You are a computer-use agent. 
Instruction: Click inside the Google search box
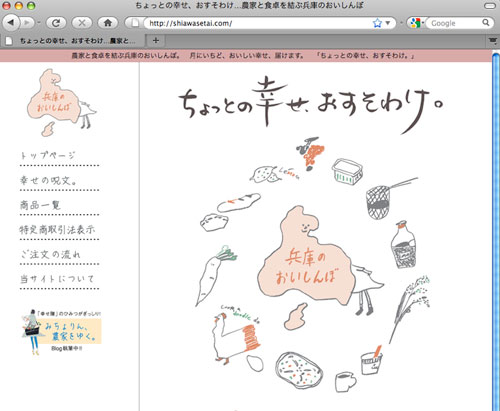click(x=455, y=23)
